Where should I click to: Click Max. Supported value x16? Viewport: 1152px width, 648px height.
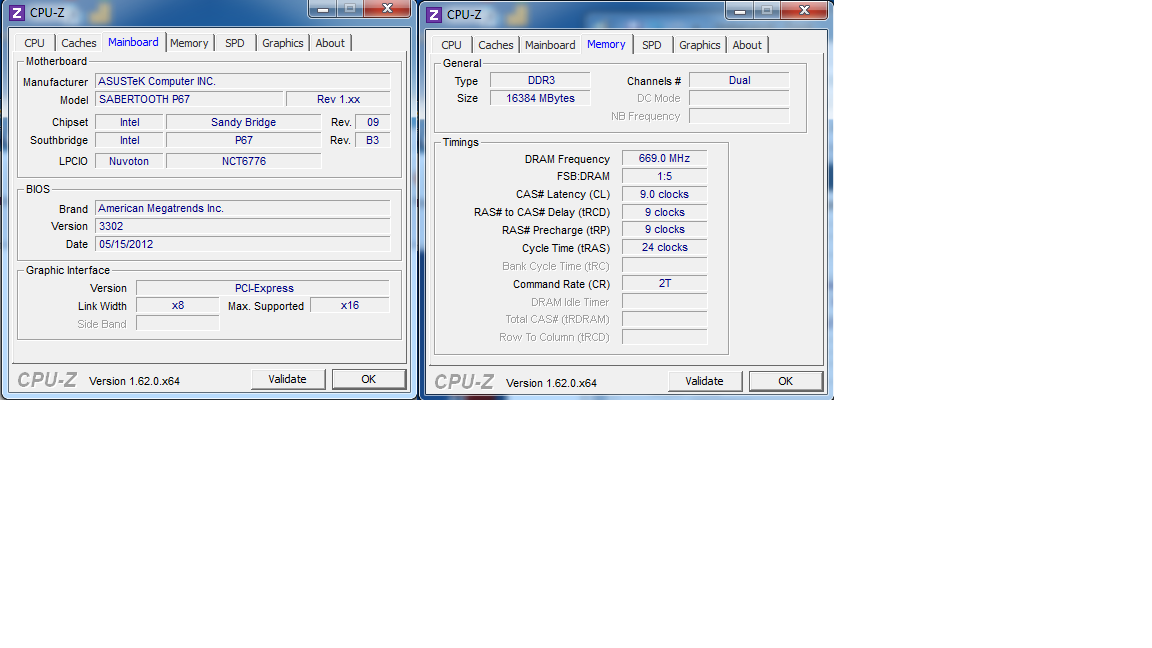pyautogui.click(x=350, y=306)
